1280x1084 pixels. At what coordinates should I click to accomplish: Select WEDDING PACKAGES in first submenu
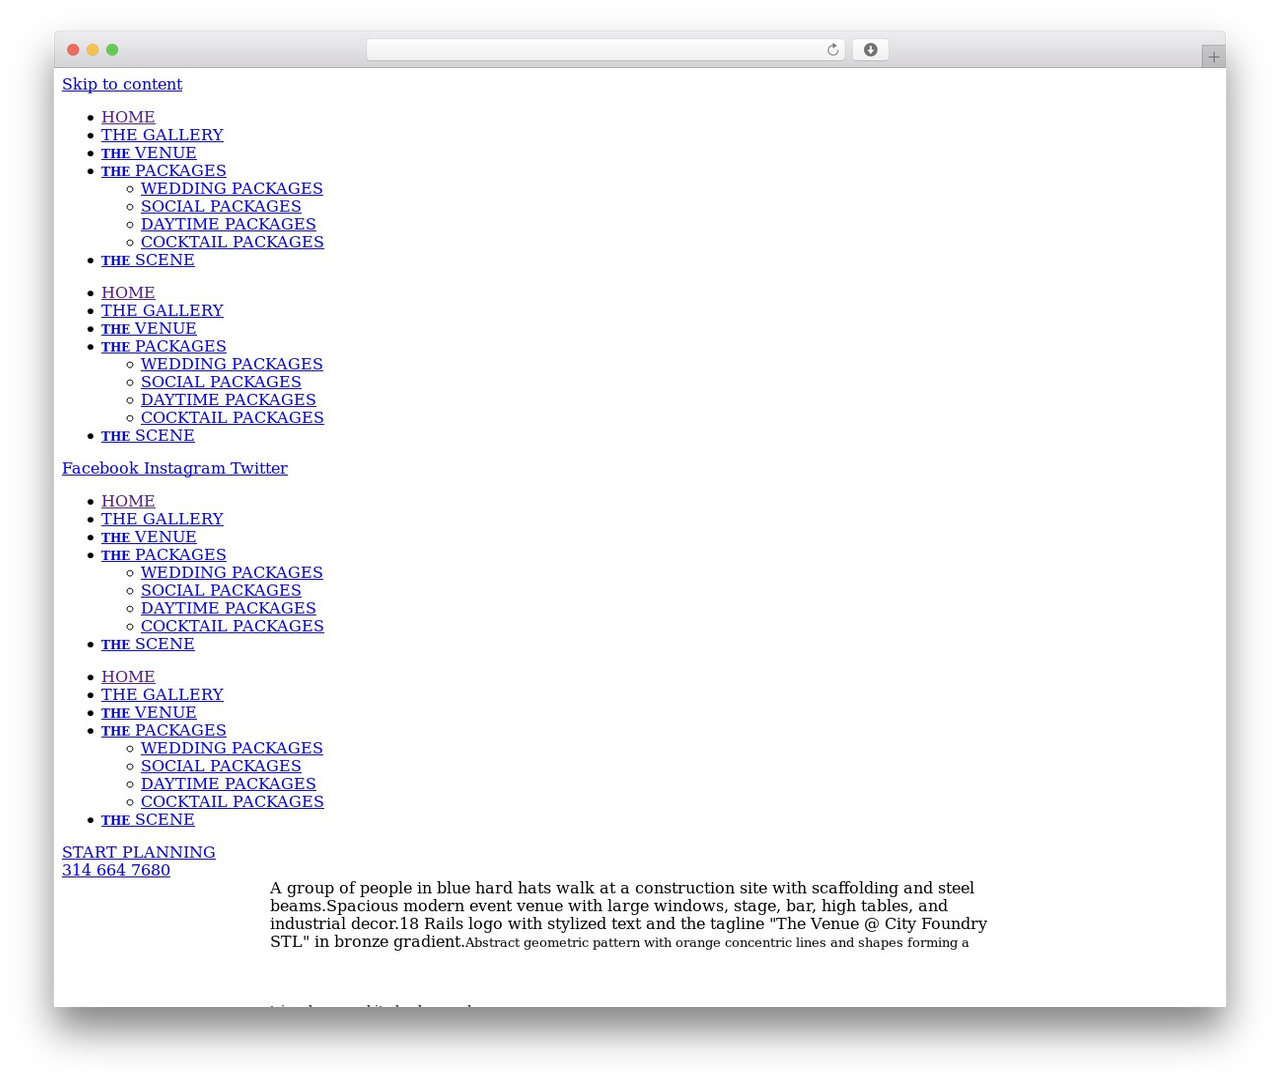coord(232,189)
